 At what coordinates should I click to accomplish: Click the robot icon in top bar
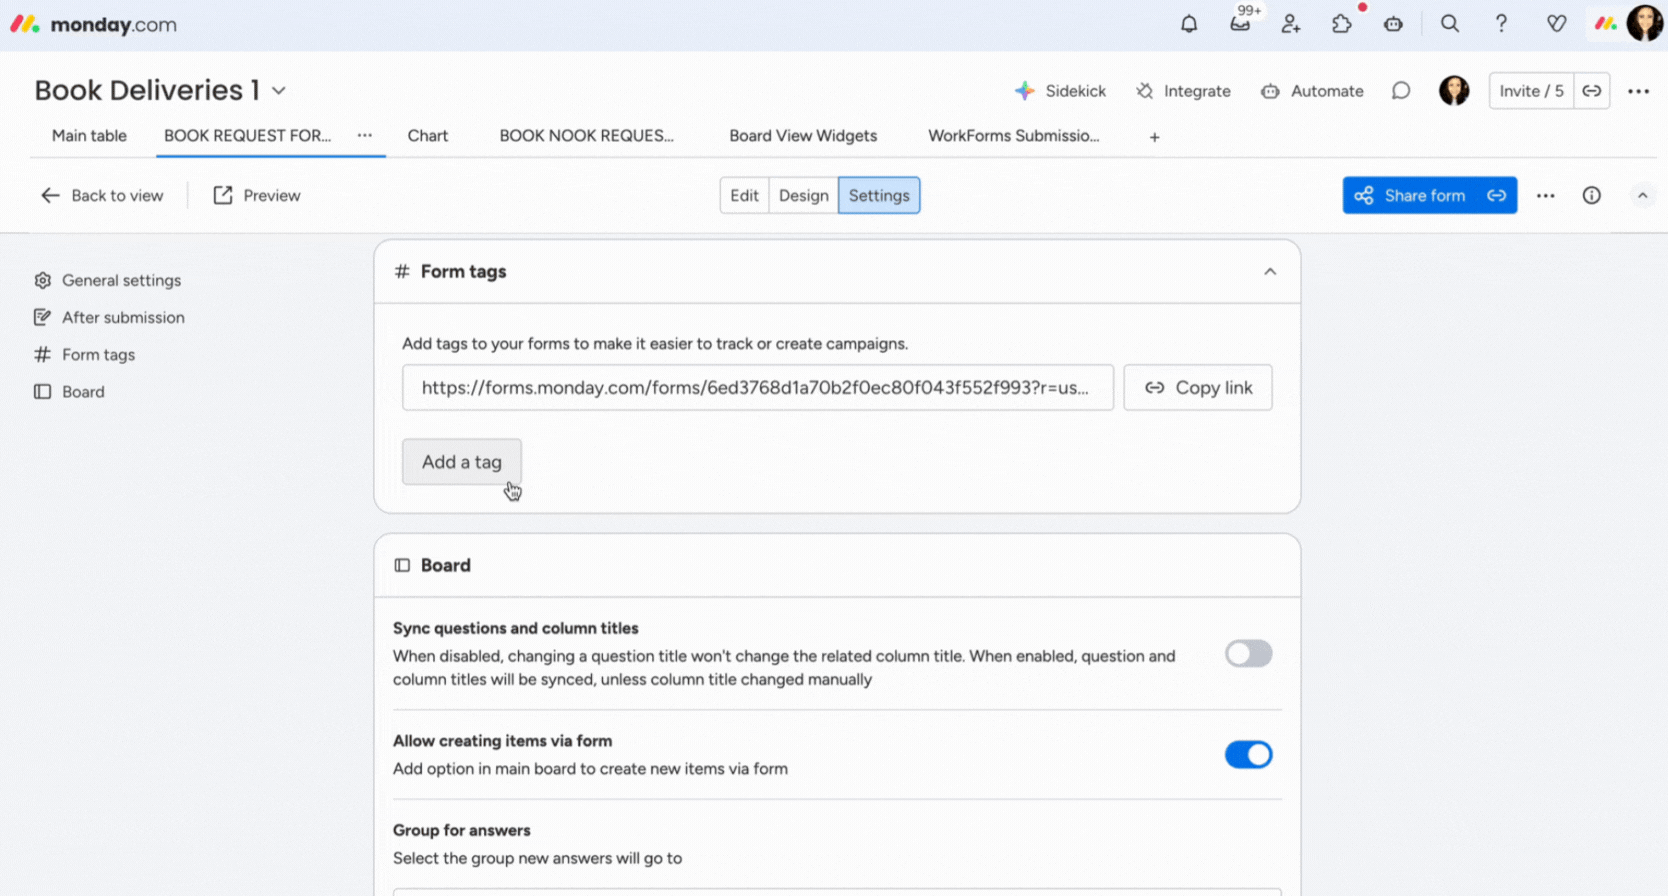pos(1393,24)
